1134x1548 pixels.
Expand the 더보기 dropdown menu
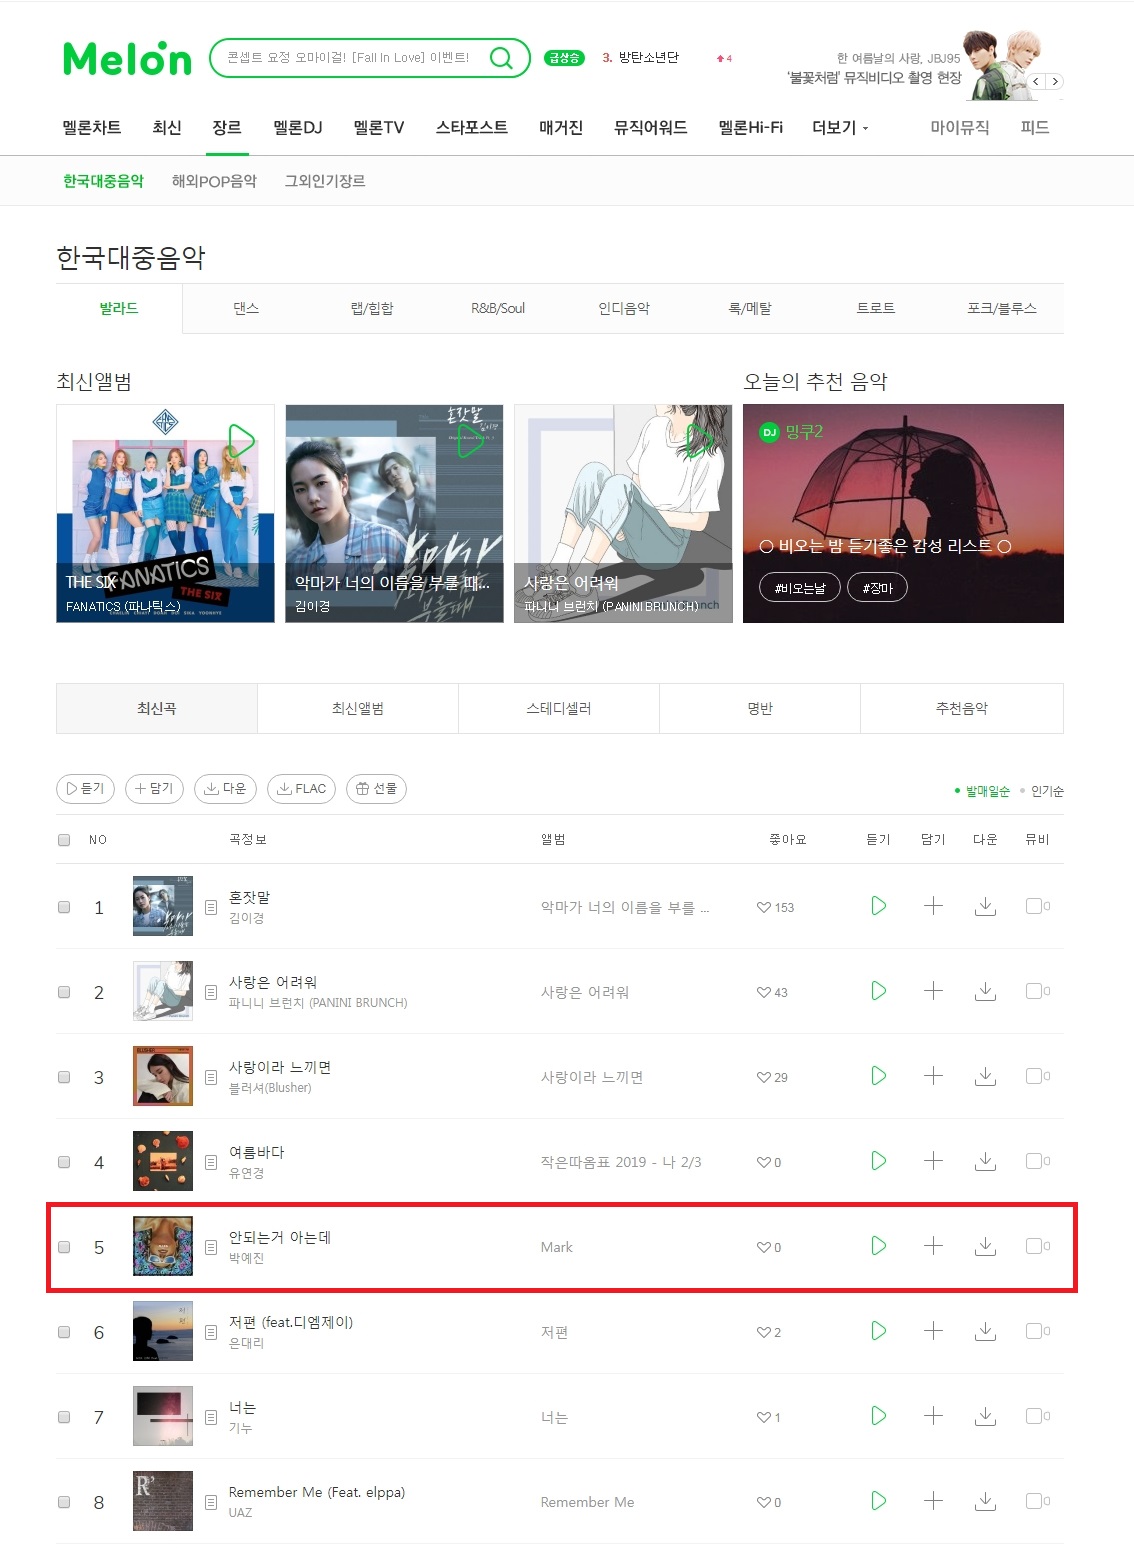pos(840,128)
